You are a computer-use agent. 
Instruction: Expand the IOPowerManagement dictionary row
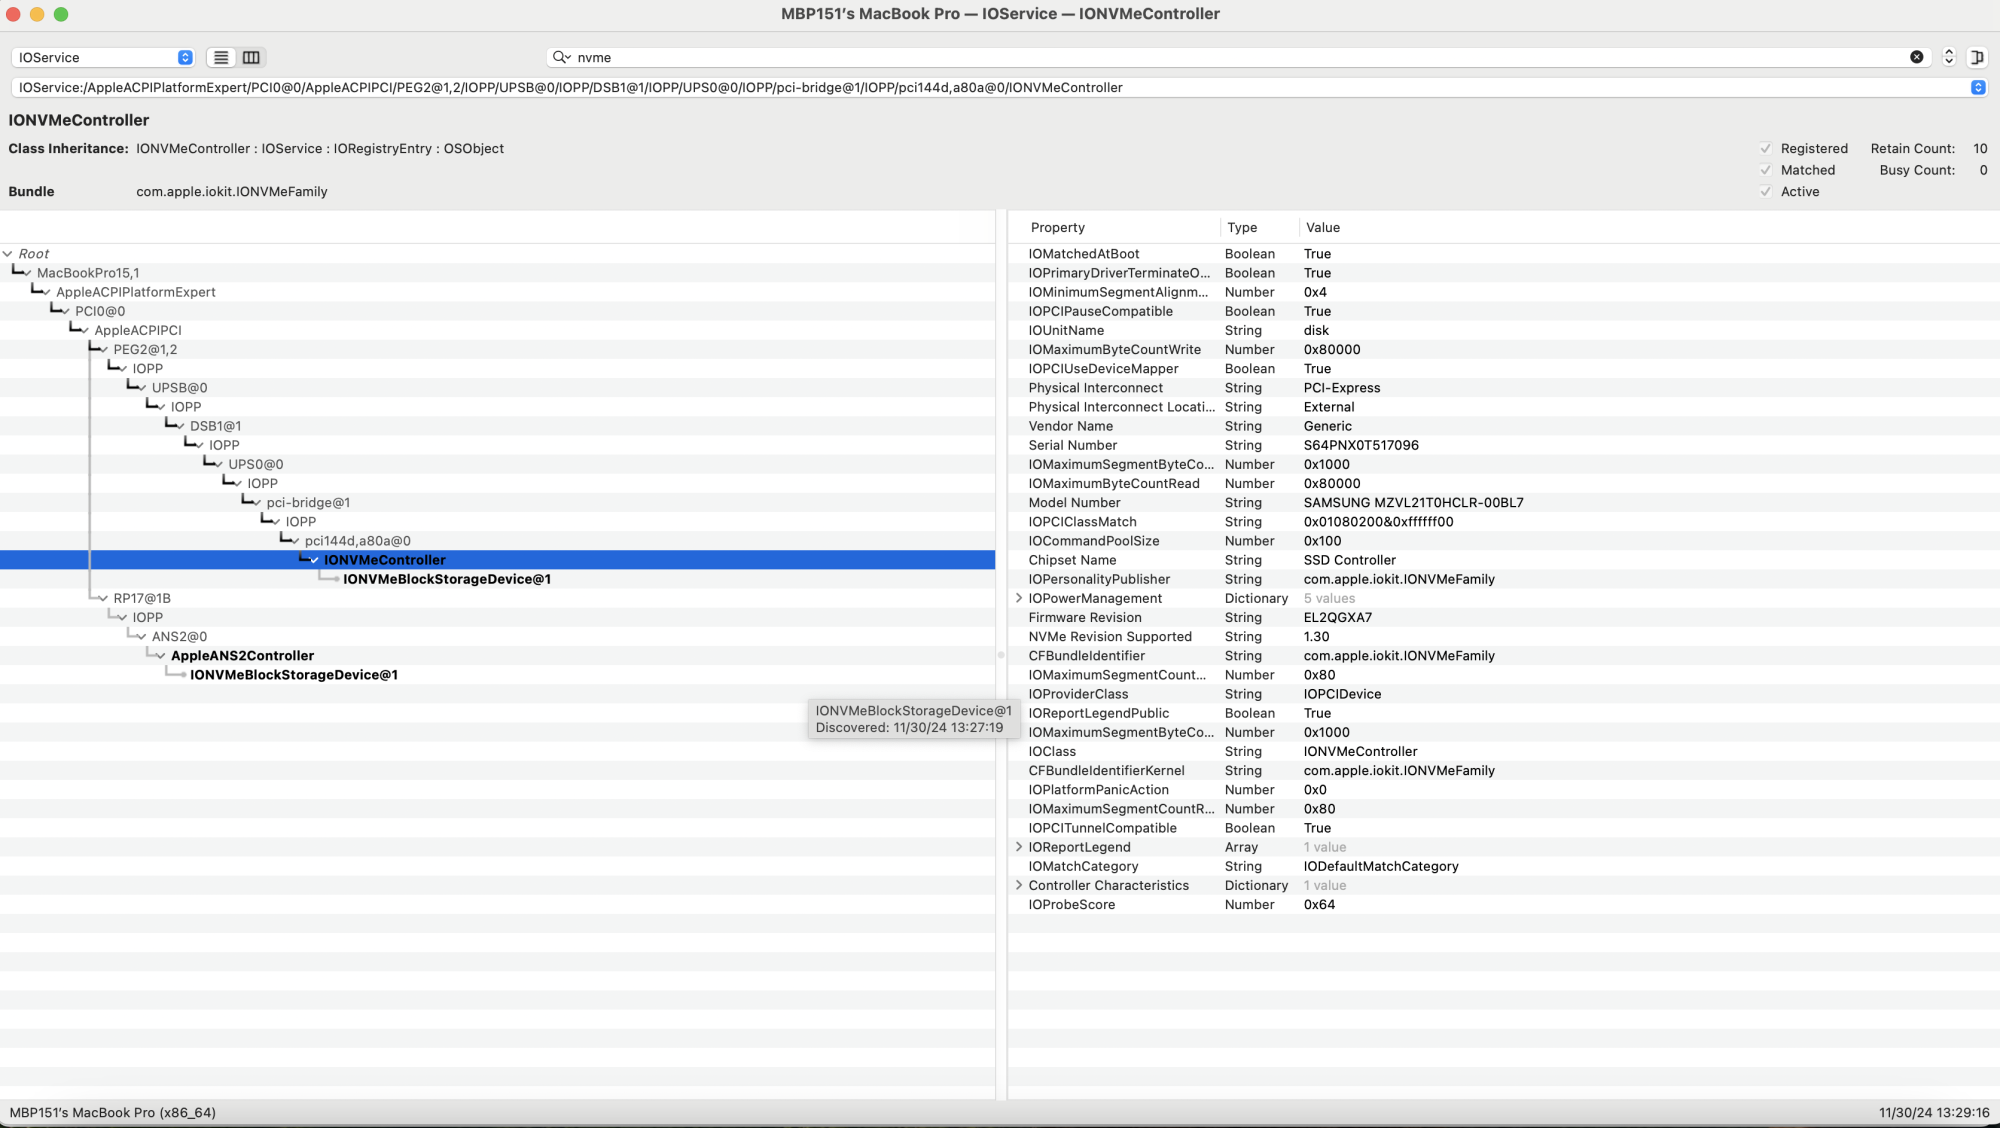click(1018, 598)
